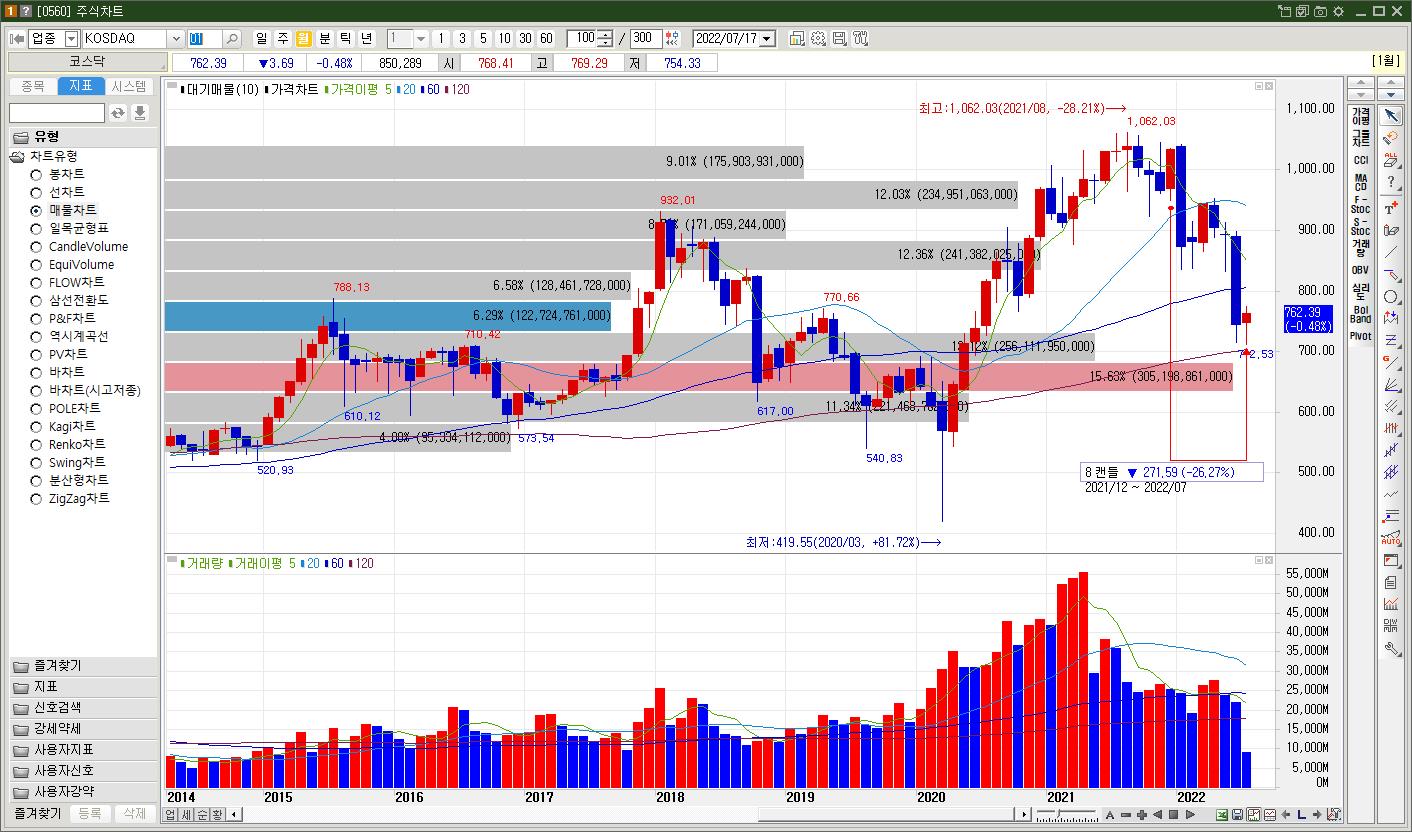
Task: Open the interval number dropdown showing 1
Action: point(420,39)
